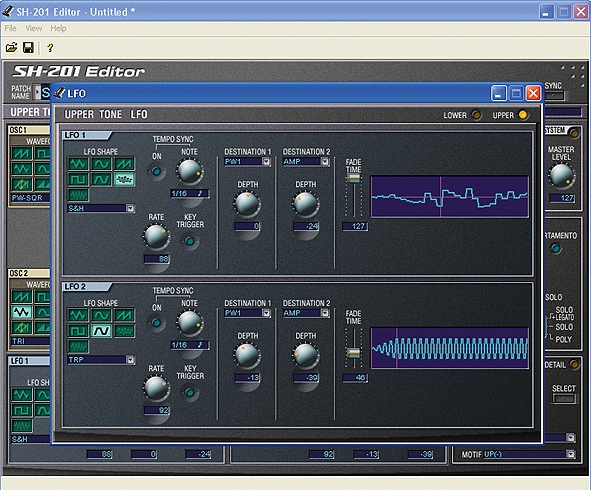Pick main window LFO 1 random shape
Screen dimensions: 591x490
pos(21,426)
